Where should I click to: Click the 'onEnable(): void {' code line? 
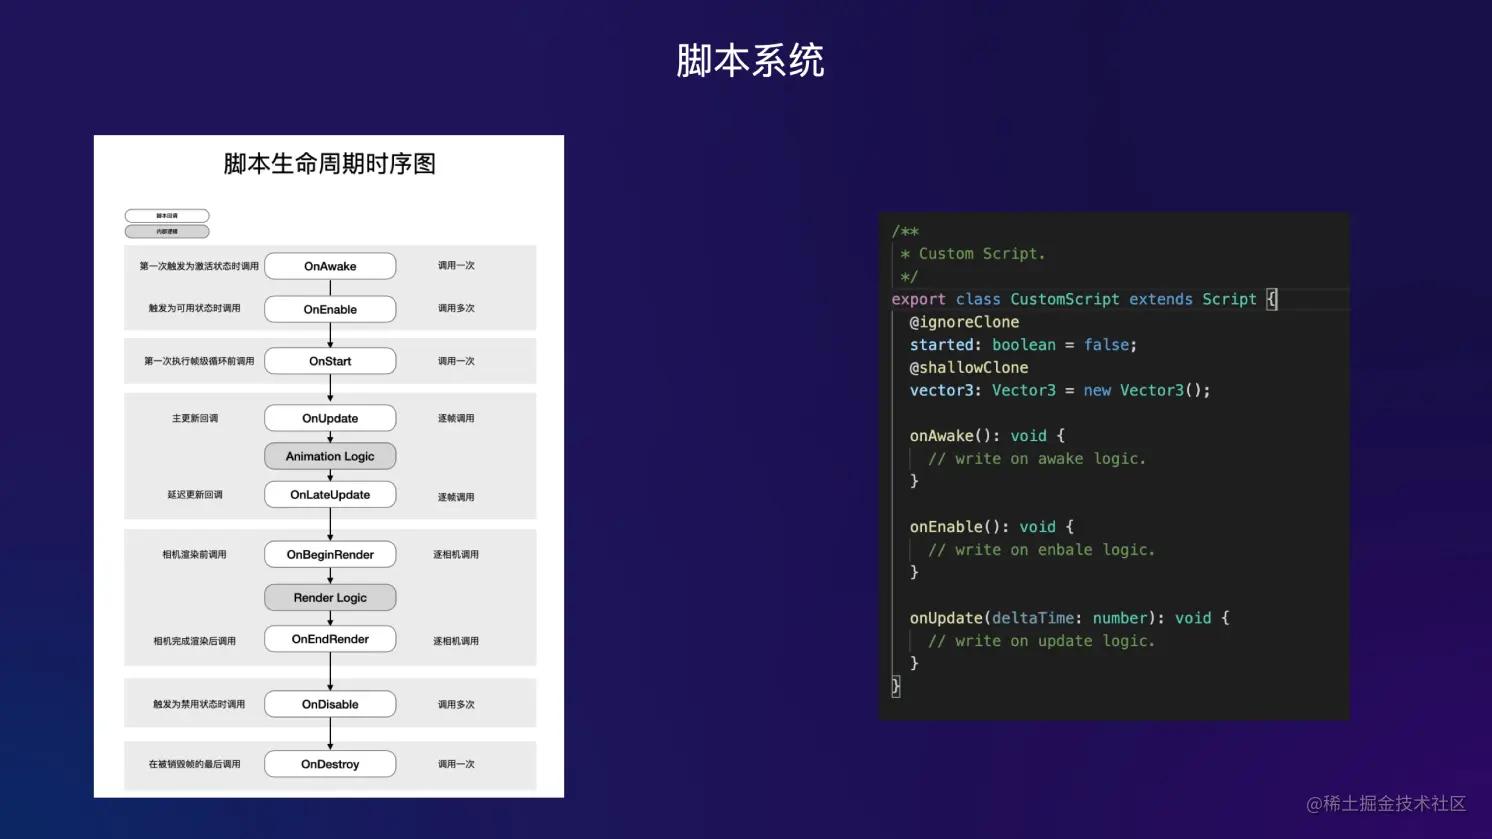[992, 527]
